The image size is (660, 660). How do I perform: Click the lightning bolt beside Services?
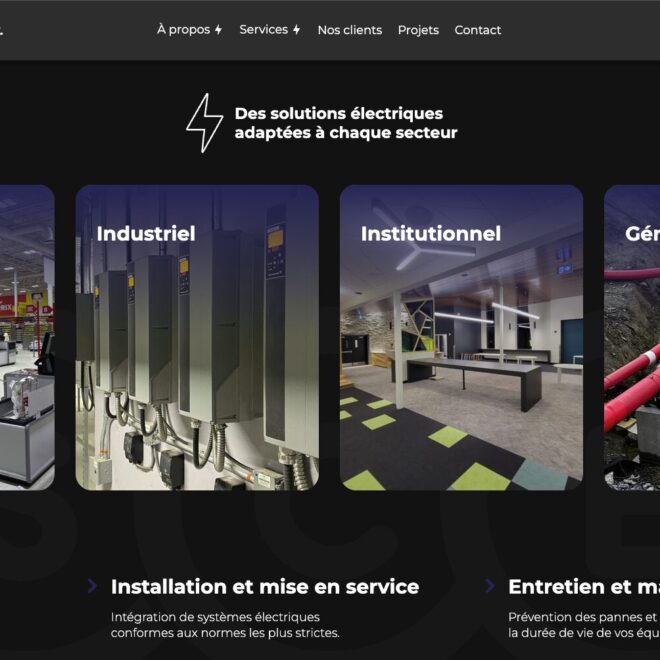point(296,30)
